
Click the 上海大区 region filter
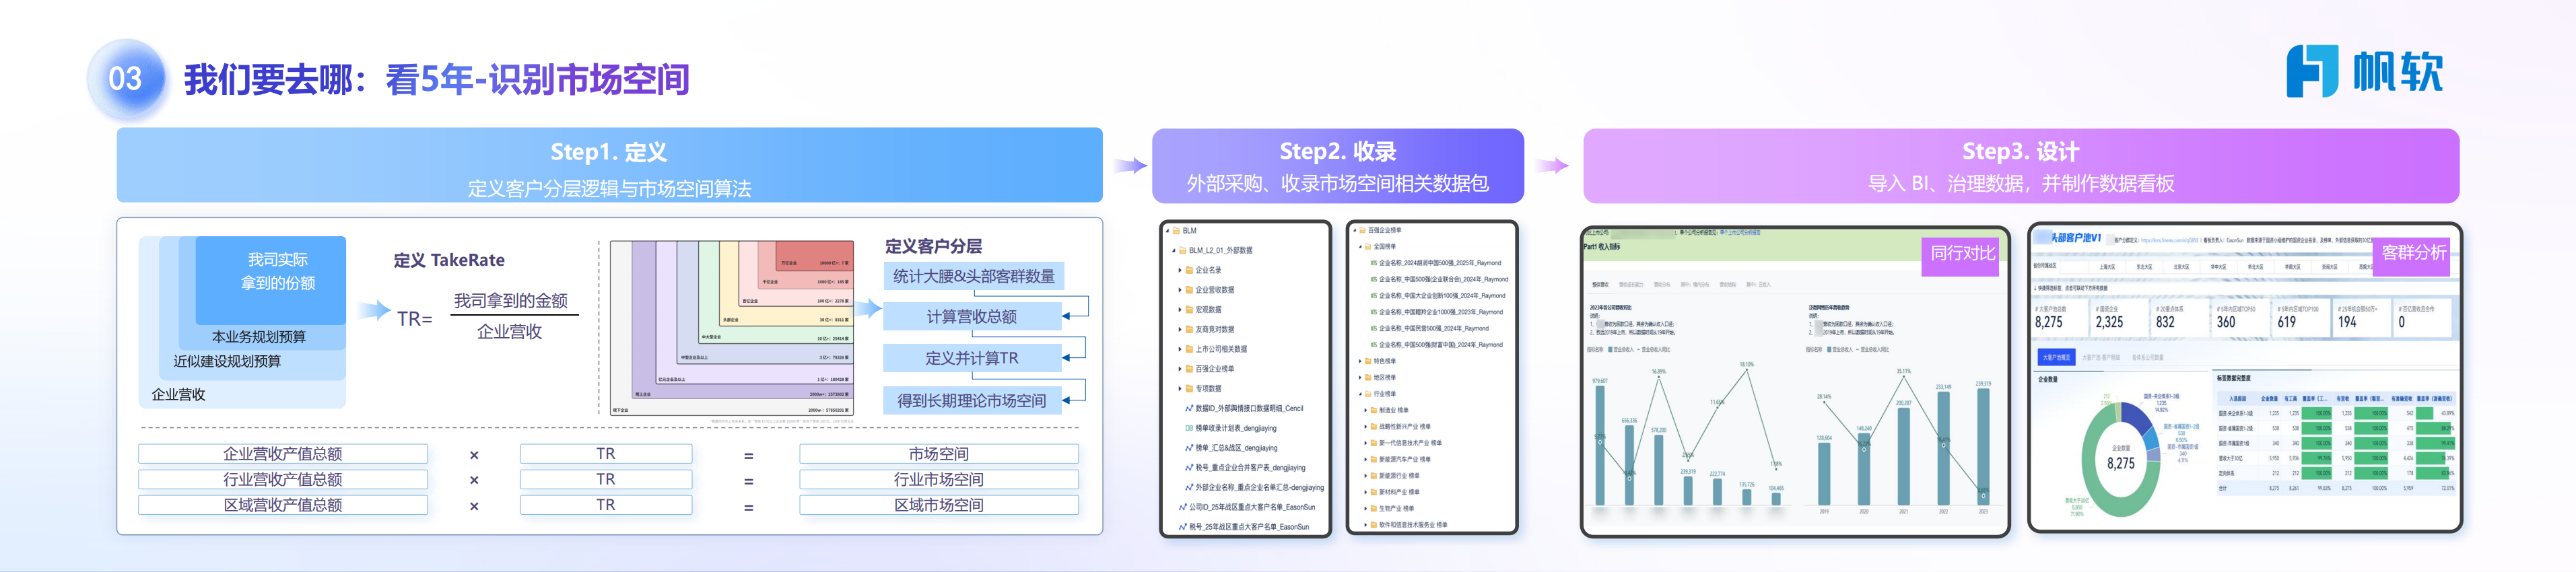point(2106,267)
